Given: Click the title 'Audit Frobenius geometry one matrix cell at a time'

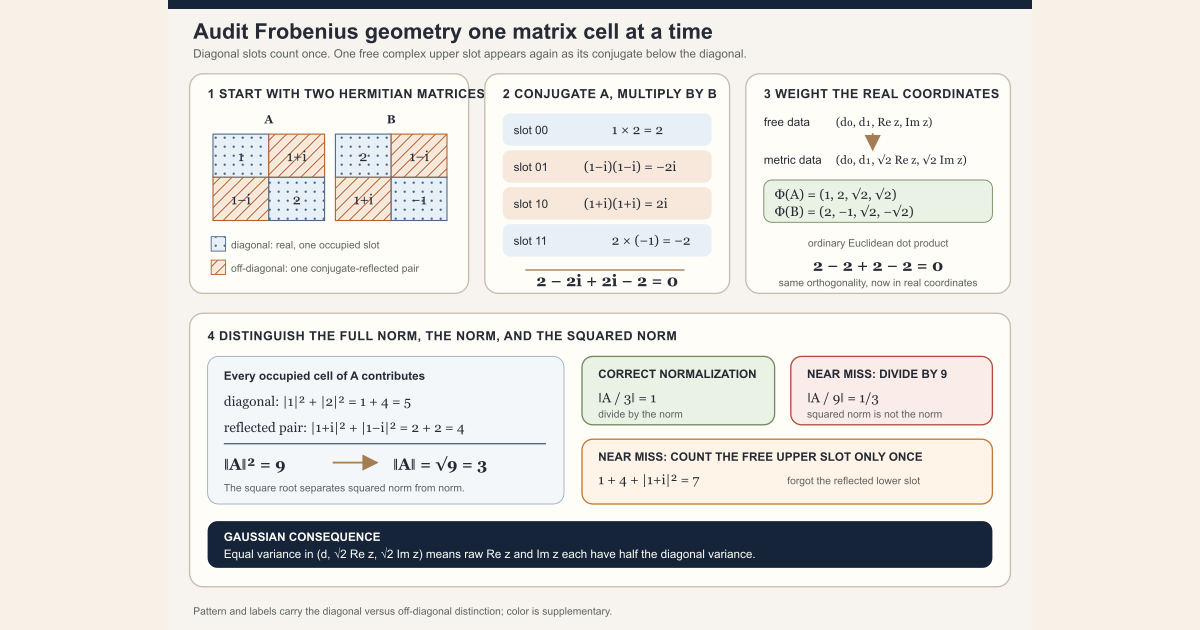Looking at the screenshot, I should point(453,31).
